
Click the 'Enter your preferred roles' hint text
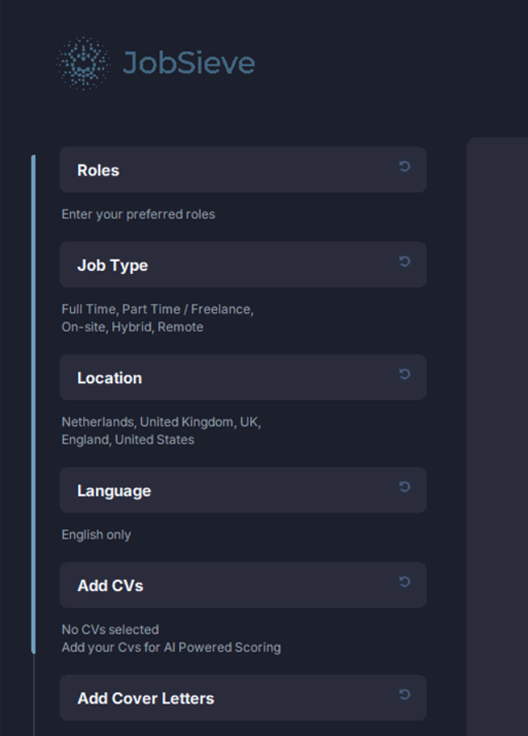138,215
